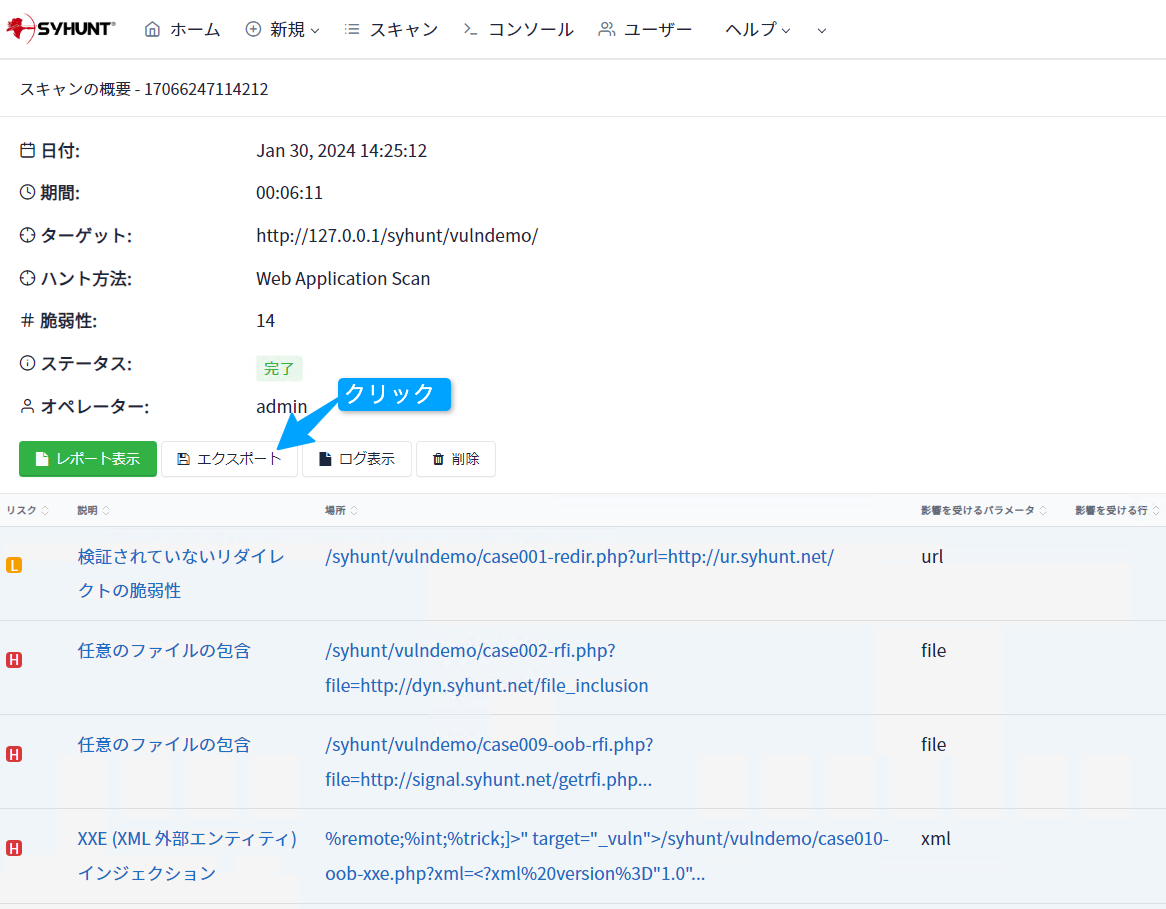The width and height of the screenshot is (1166, 909).
Task: Click the crosshair icon beside ハント方法
Action: (x=28, y=278)
